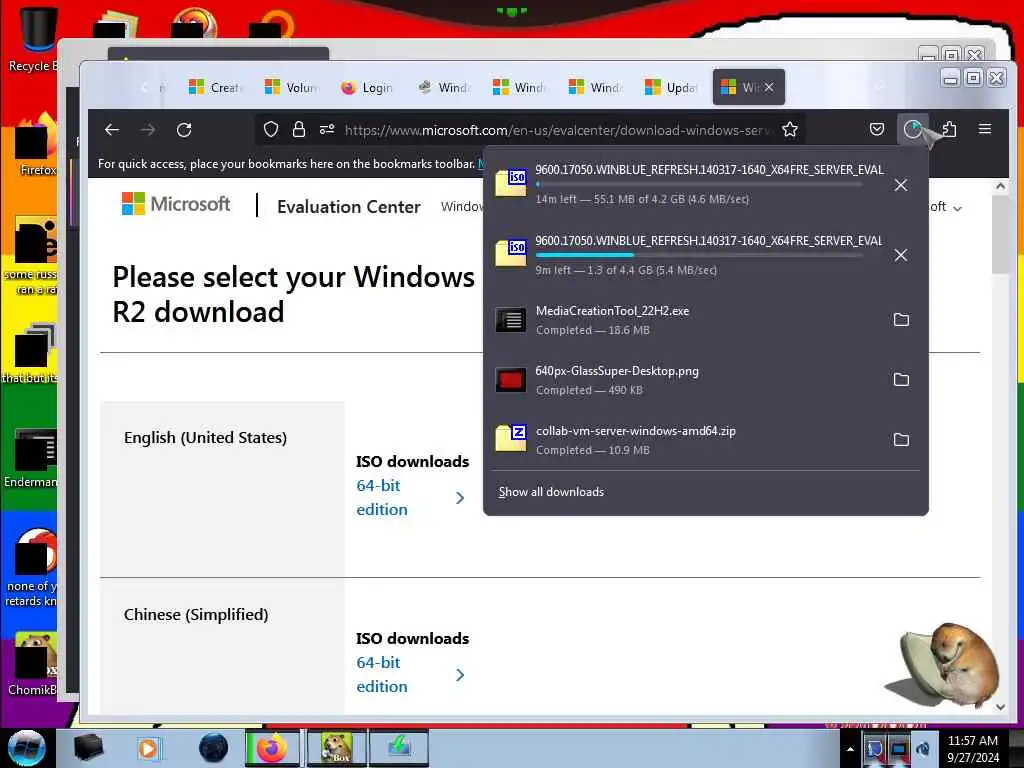Open site permissions icon in address bar
The width and height of the screenshot is (1024, 768).
[x=327, y=130]
